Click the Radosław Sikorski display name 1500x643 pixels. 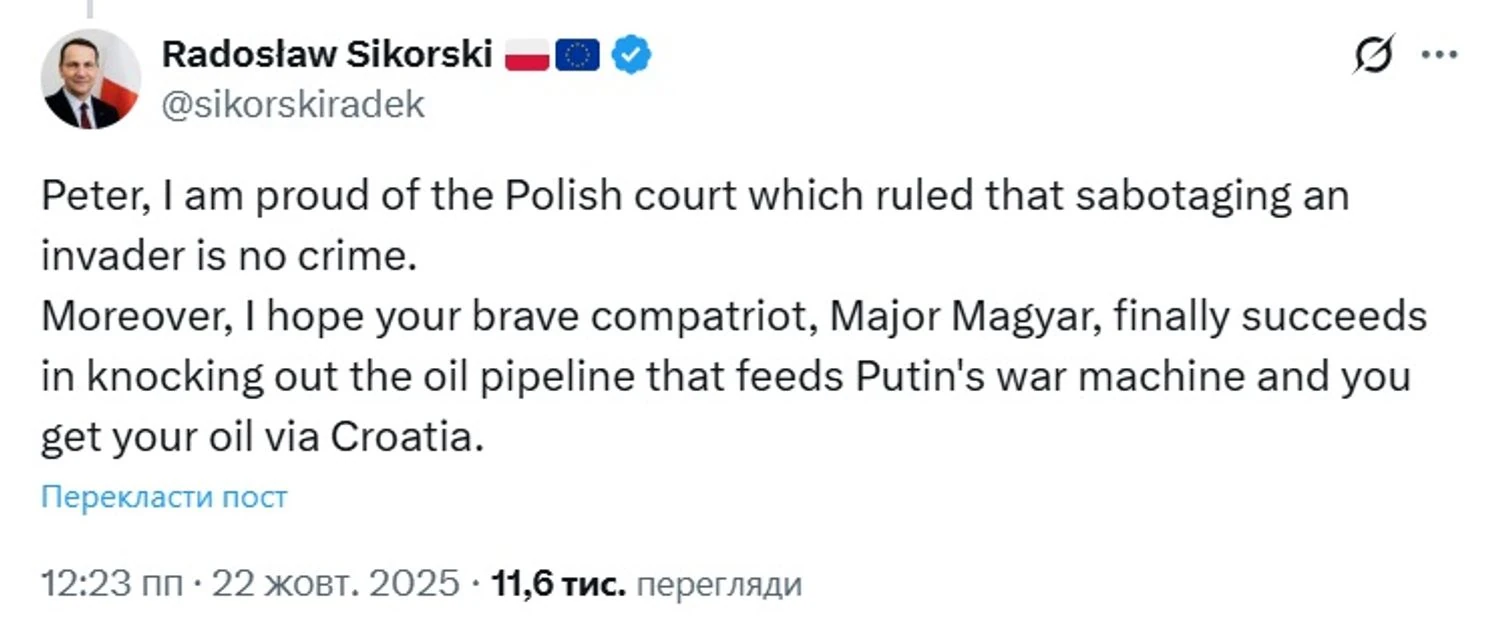point(327,55)
